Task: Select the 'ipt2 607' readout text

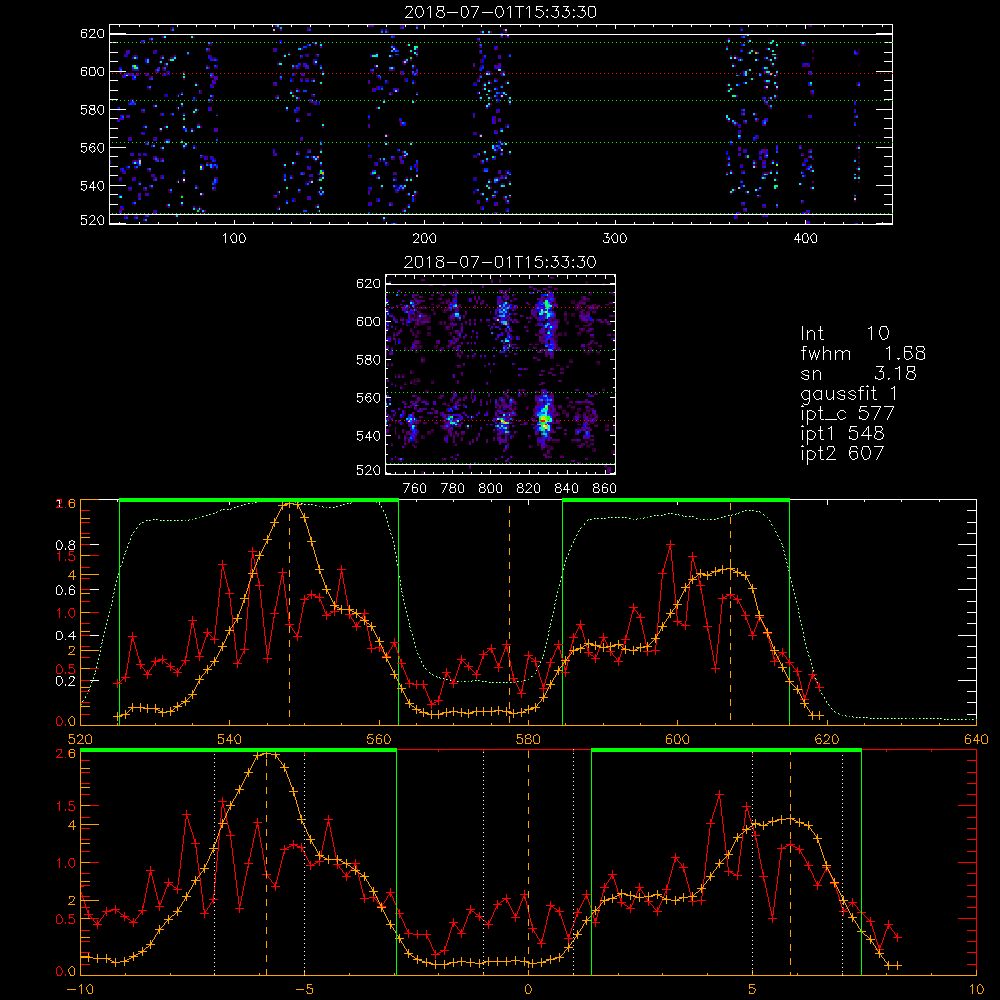Action: coord(842,453)
